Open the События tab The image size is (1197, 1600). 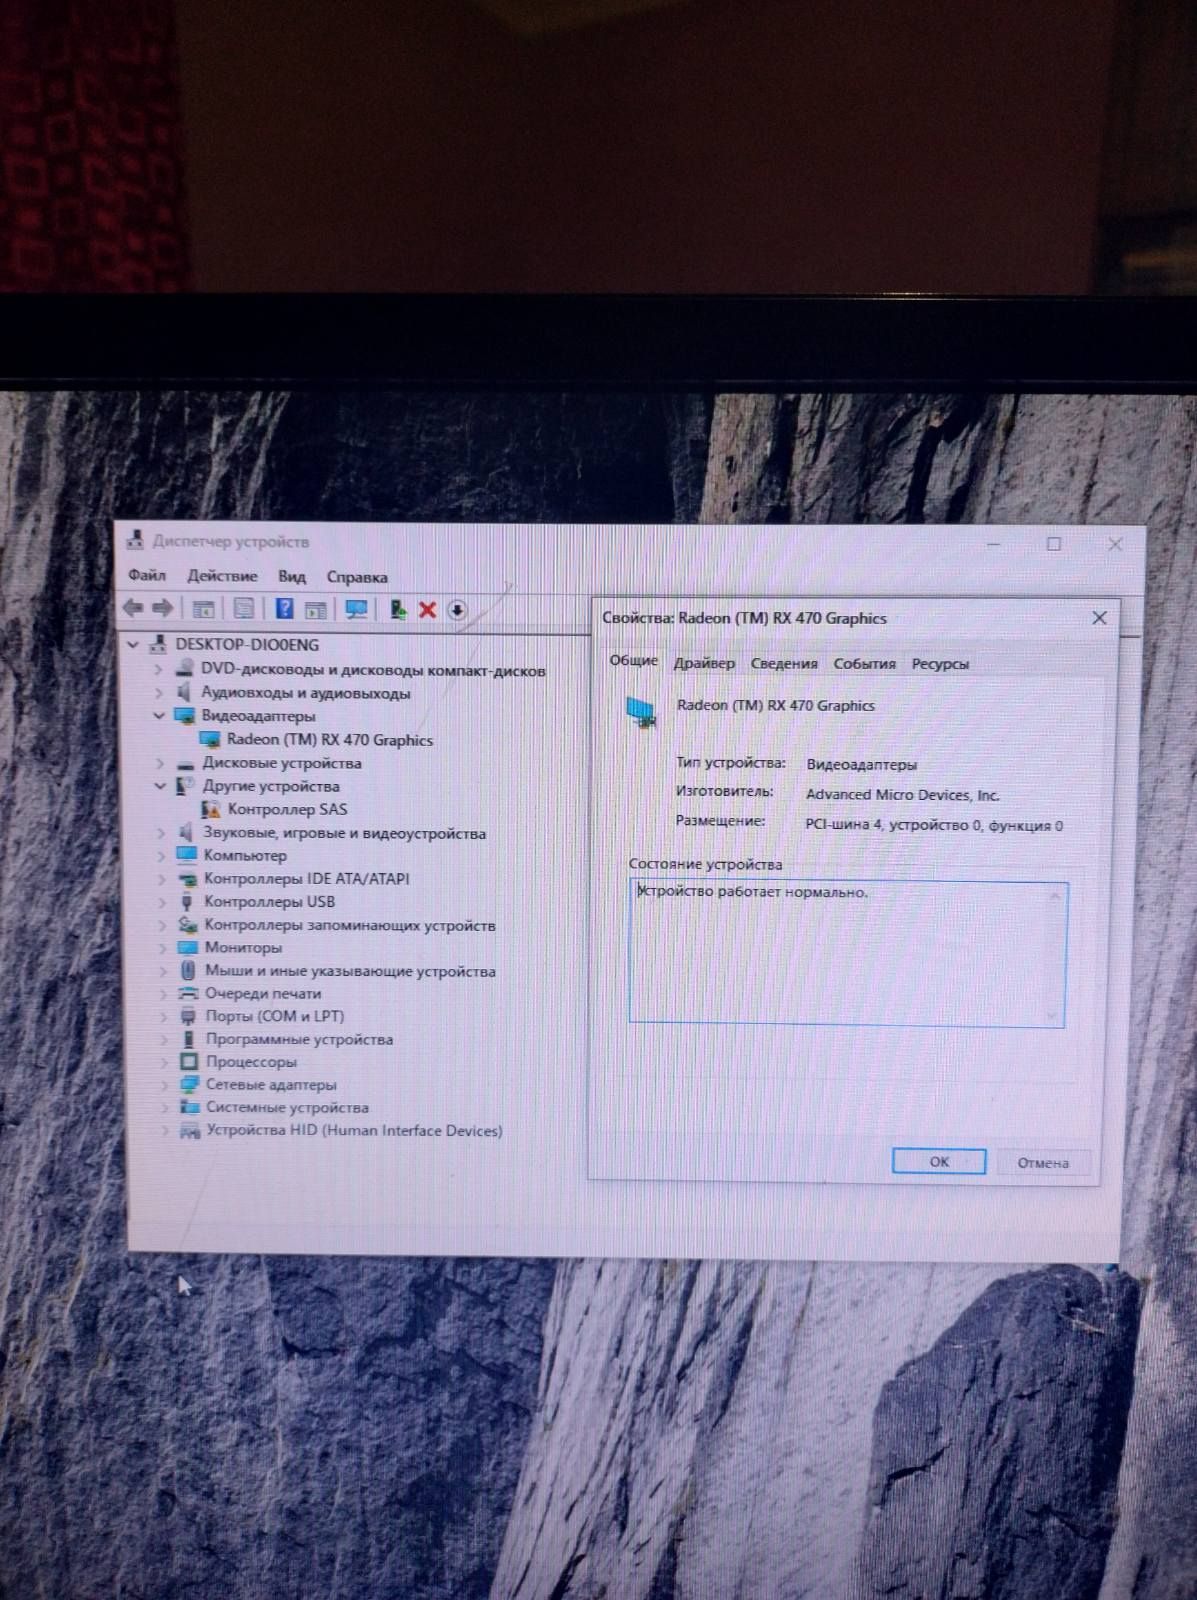coord(864,663)
